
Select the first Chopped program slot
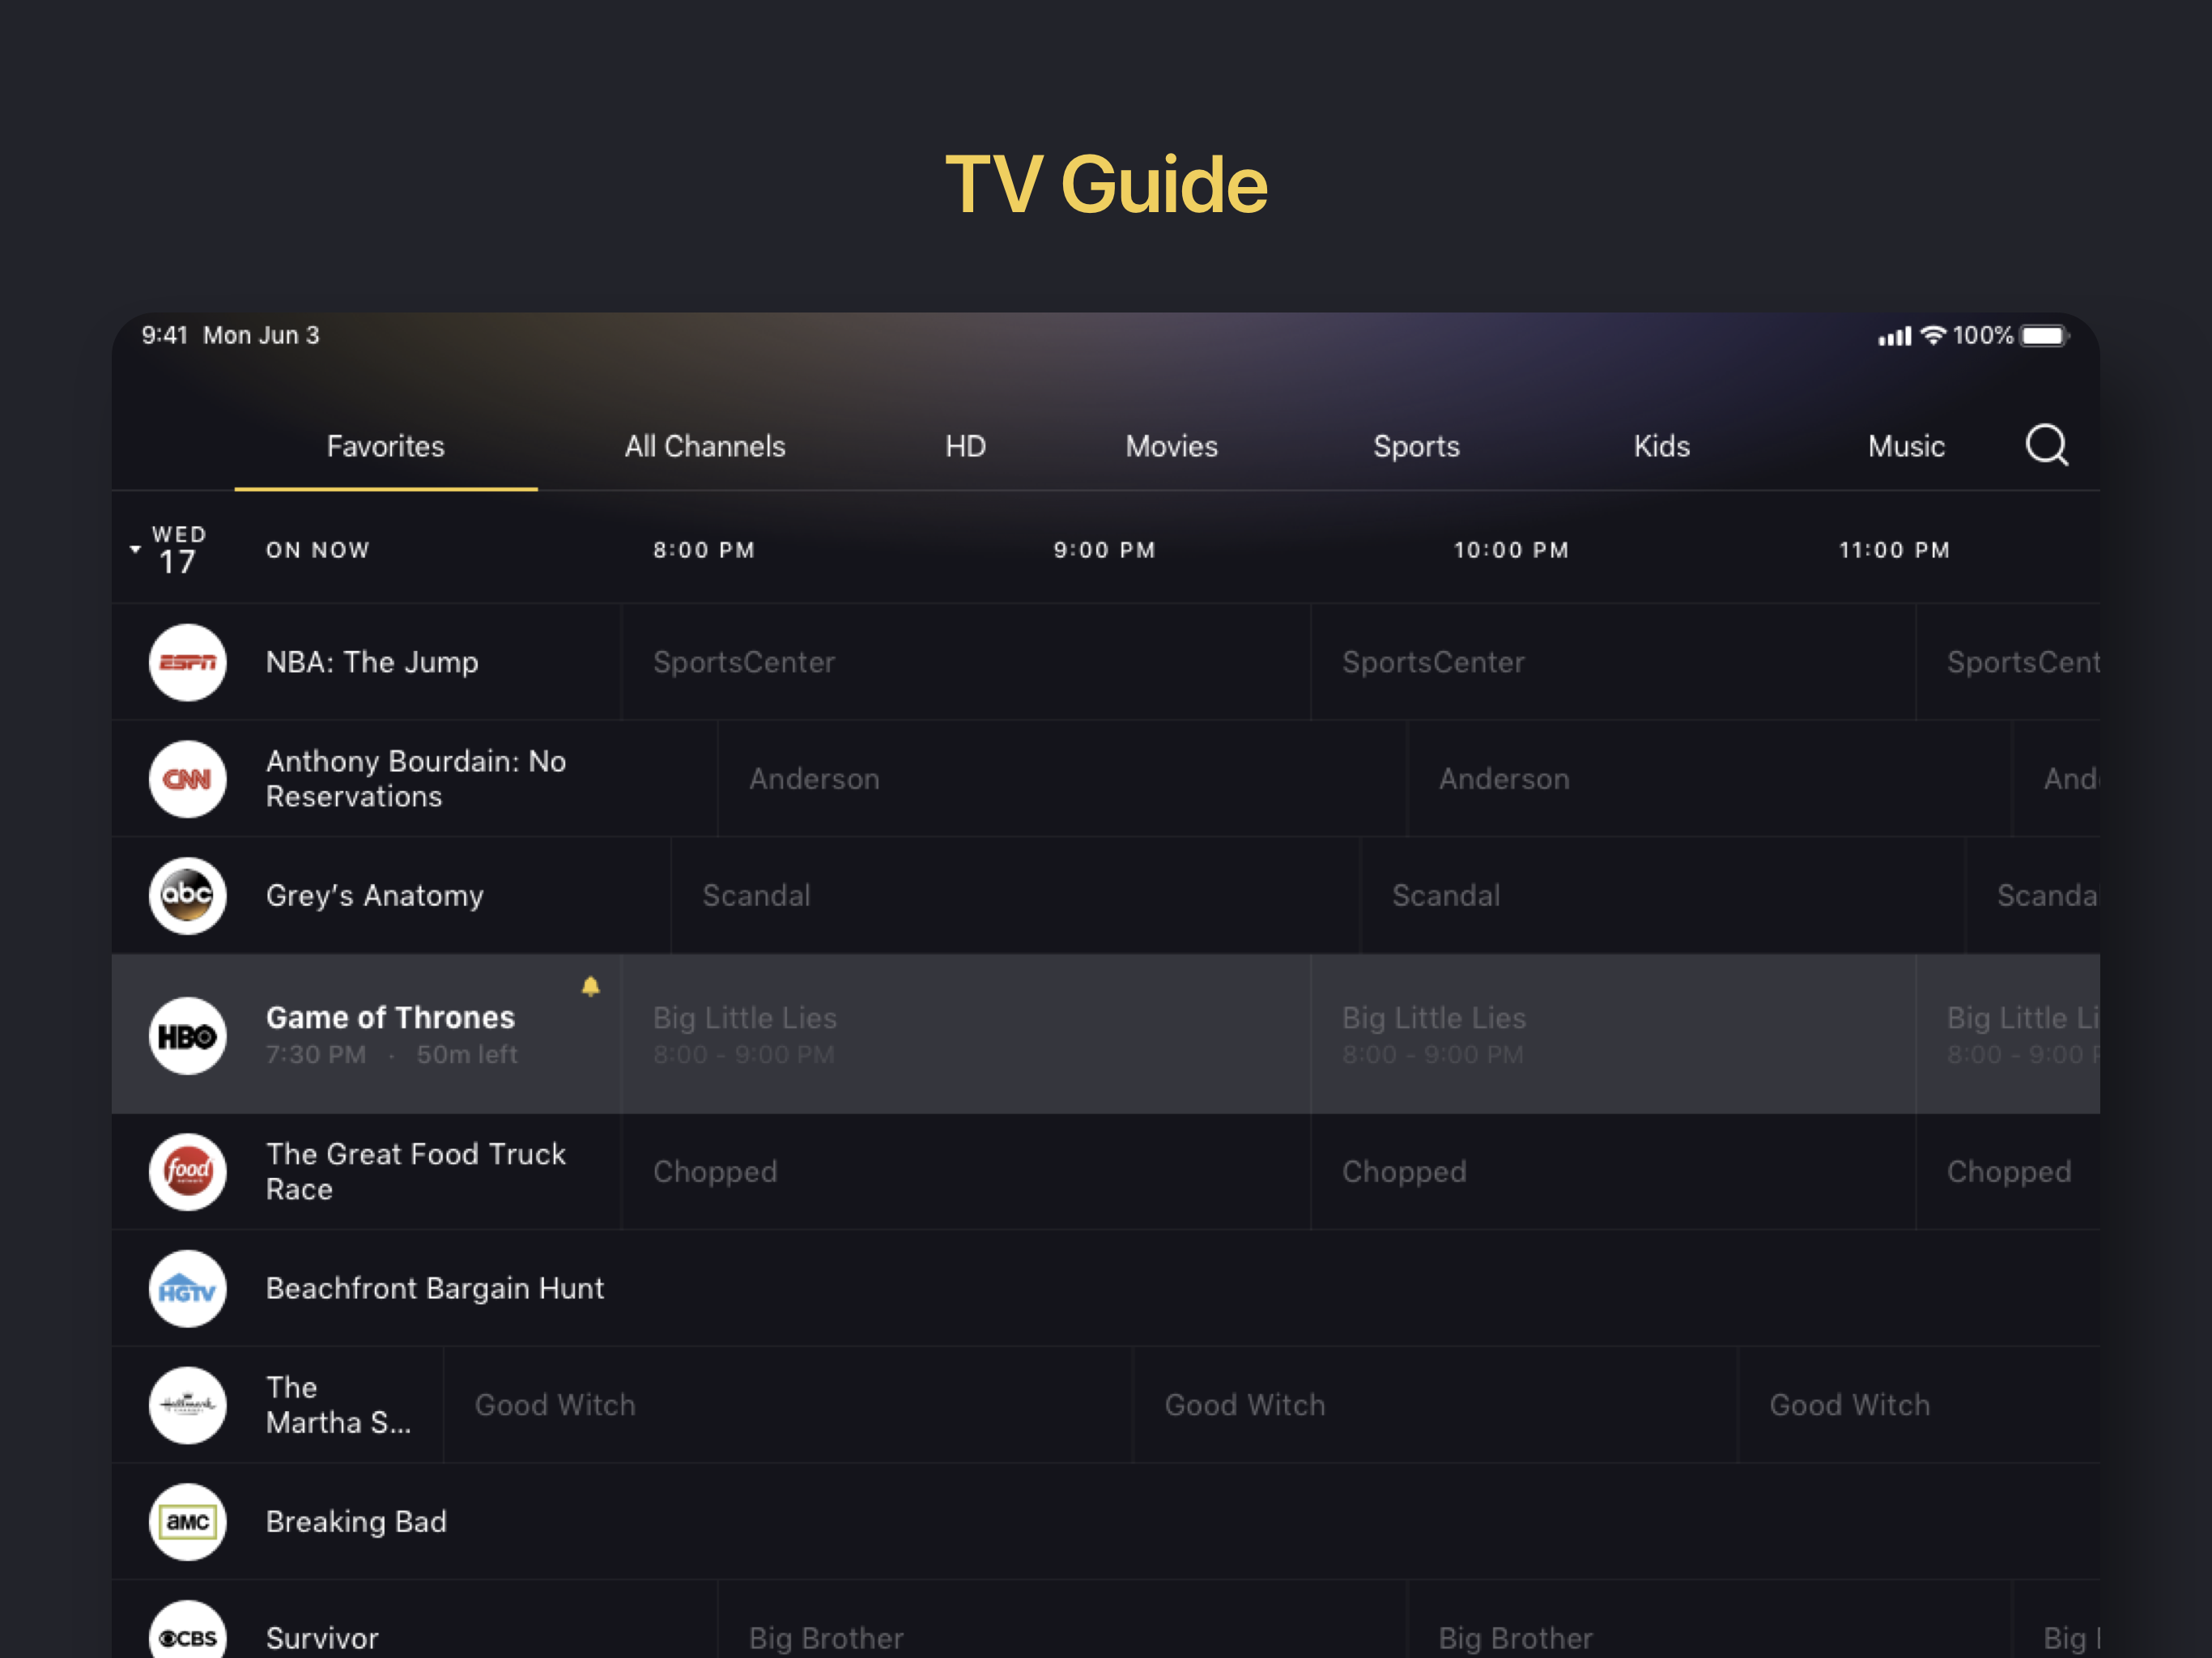pyautogui.click(x=966, y=1172)
